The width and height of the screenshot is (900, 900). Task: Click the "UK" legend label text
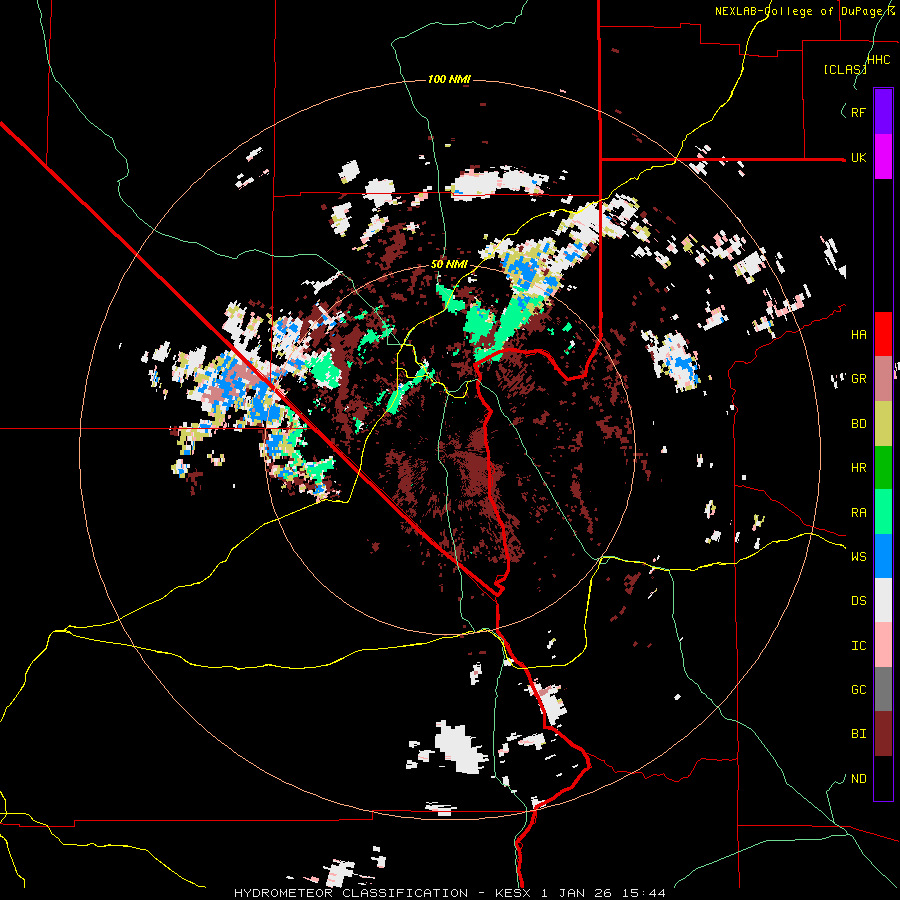click(x=858, y=158)
